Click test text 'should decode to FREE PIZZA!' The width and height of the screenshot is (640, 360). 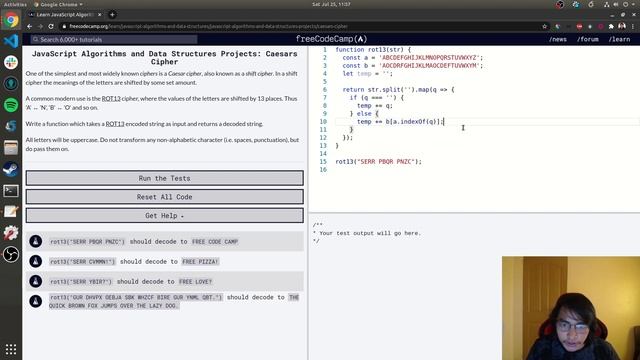click(x=169, y=261)
